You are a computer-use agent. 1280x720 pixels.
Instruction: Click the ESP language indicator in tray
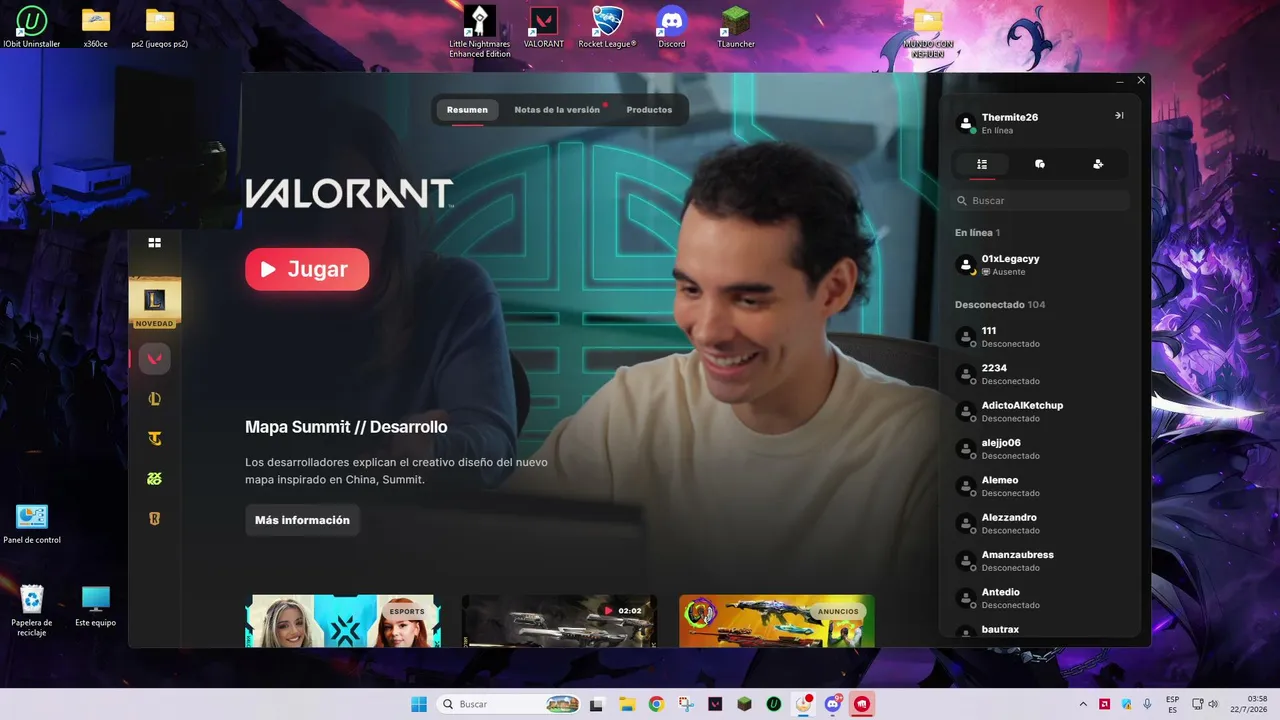click(x=1172, y=704)
